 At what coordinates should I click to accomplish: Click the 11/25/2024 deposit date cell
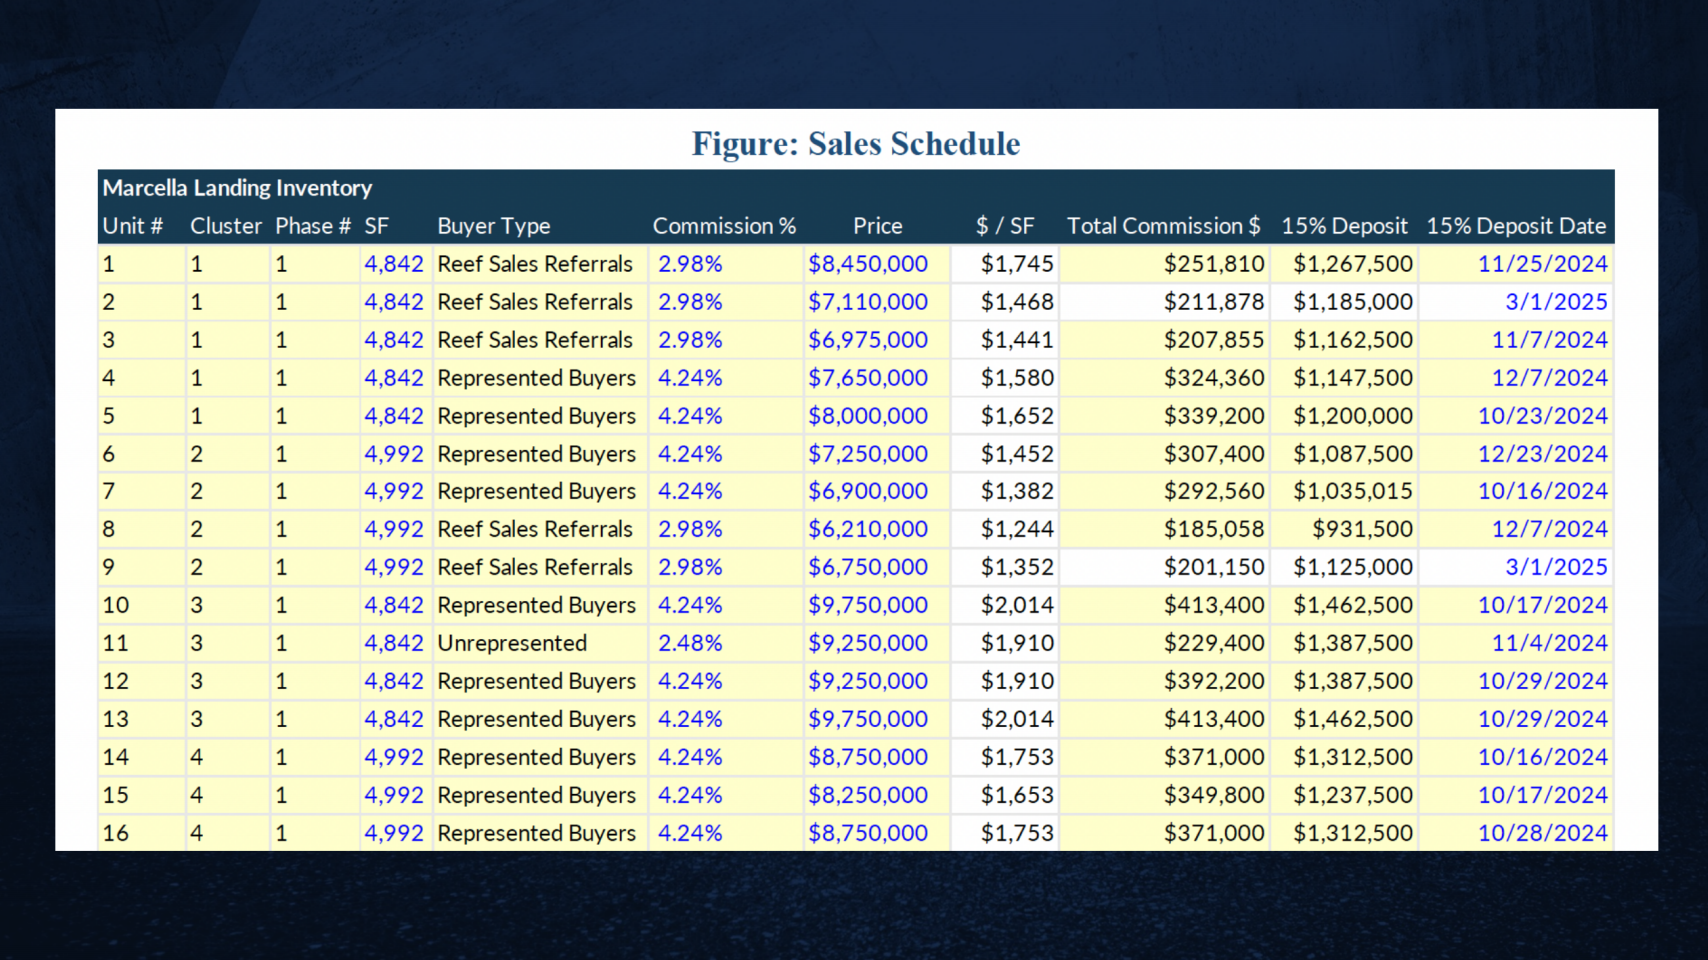[x=1542, y=264]
